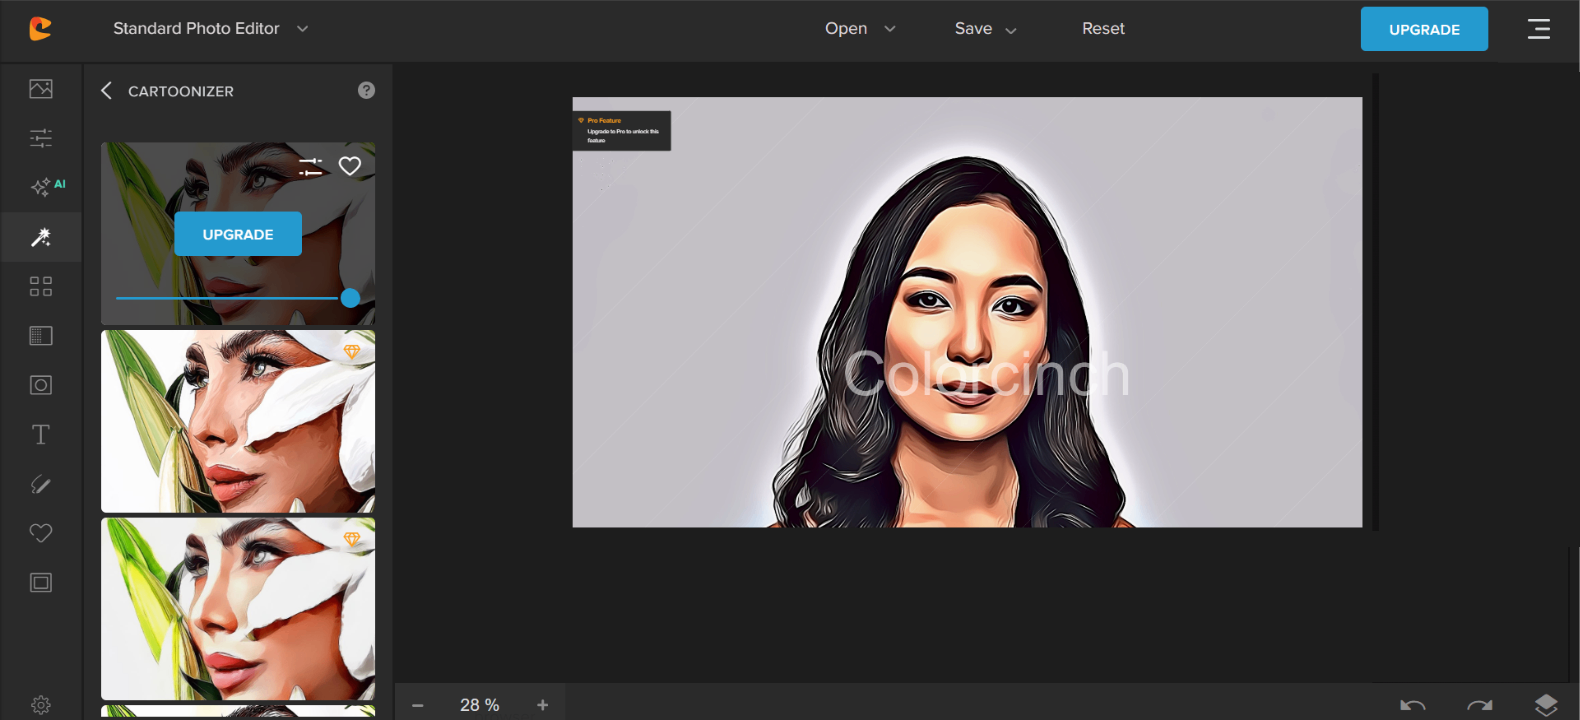Select the Draw brush icon

click(x=41, y=484)
